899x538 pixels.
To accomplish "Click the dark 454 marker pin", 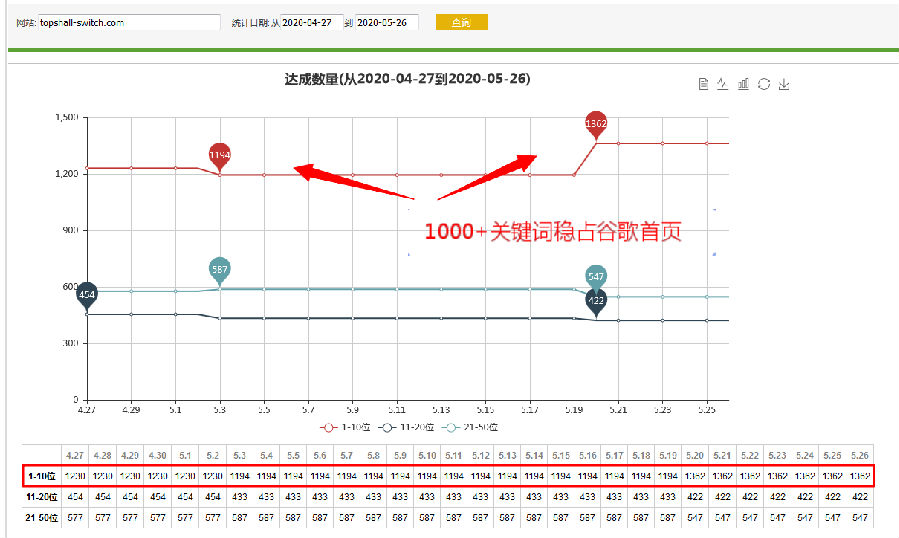I will pos(87,294).
